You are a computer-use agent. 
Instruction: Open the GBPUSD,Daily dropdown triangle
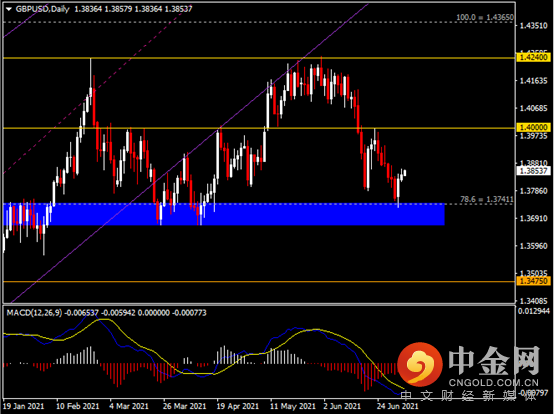click(x=9, y=9)
